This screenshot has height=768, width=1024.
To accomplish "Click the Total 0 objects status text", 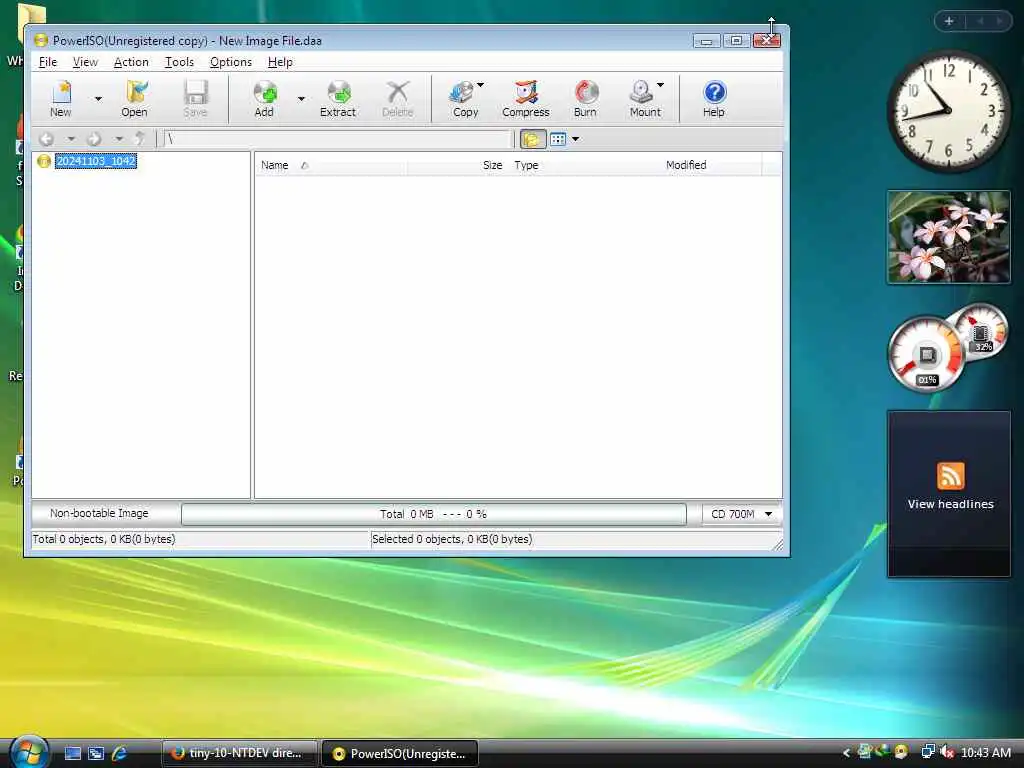I will (104, 539).
